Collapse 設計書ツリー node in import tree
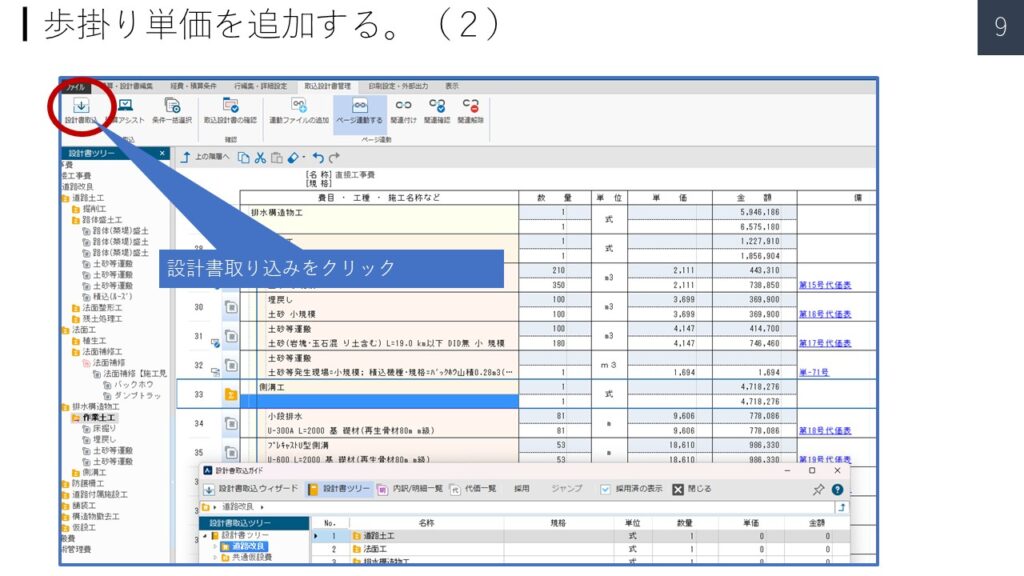Screen dimensions: 1024x576 tap(204, 535)
